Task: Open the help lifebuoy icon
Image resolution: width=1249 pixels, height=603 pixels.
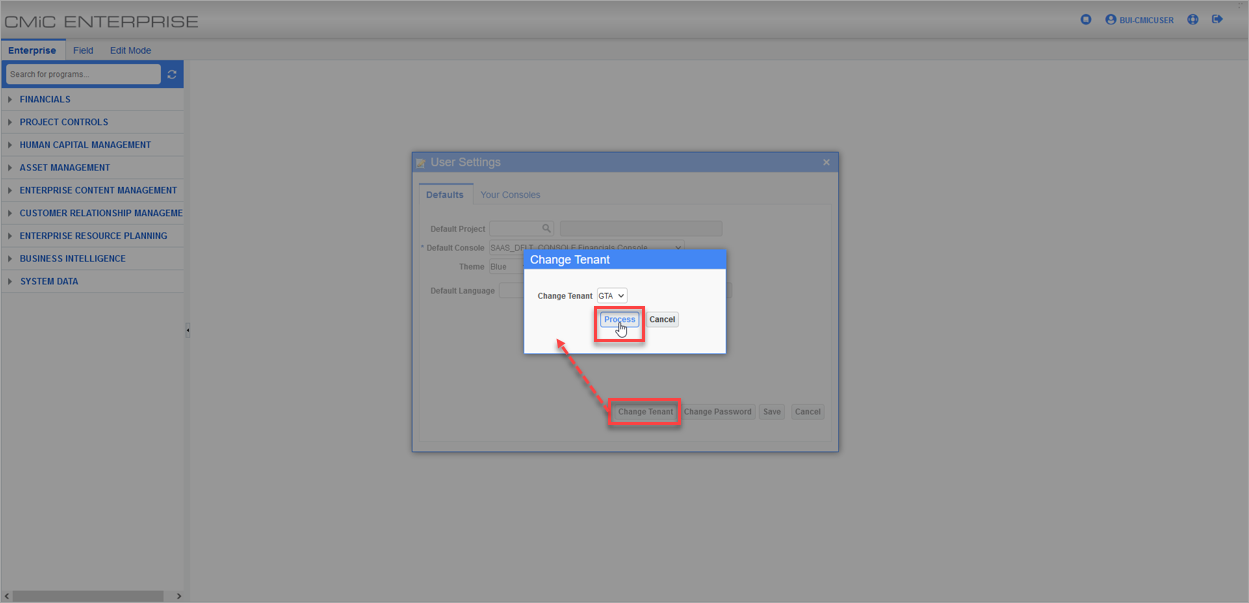Action: point(1193,20)
